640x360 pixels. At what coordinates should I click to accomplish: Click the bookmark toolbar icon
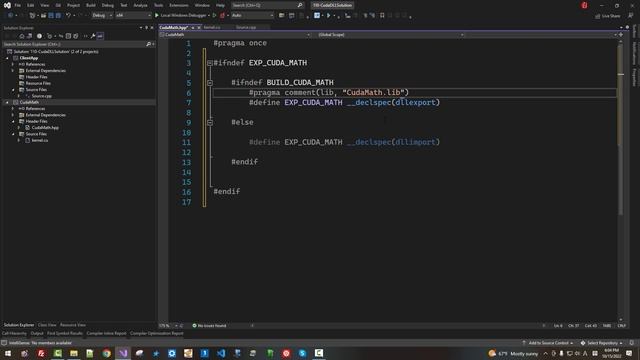tap(382, 16)
